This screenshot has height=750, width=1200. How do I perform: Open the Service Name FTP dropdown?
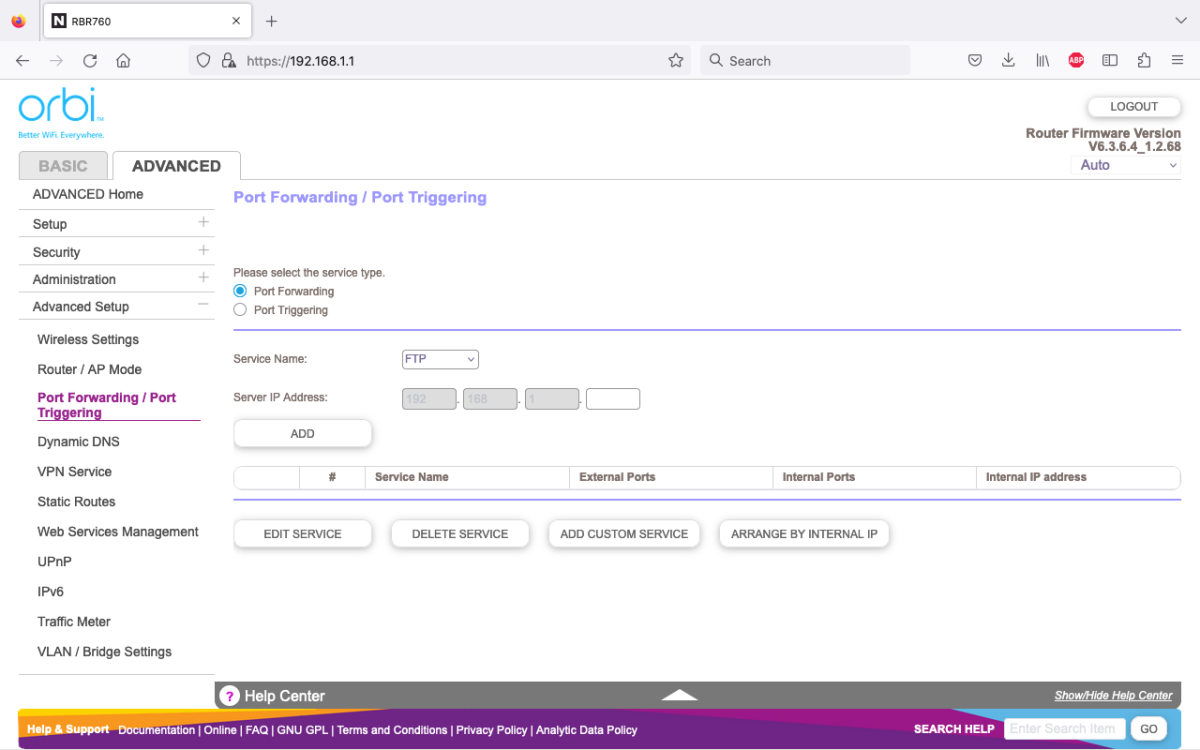tap(440, 359)
